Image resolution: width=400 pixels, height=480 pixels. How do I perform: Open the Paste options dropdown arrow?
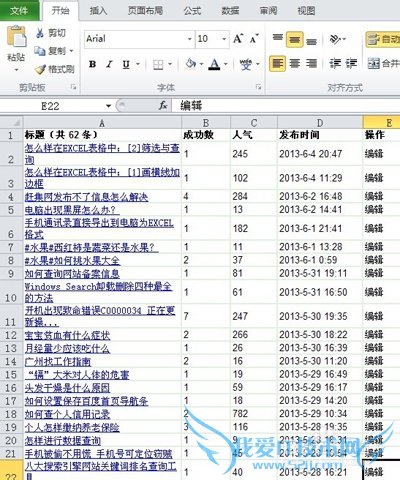coord(16,70)
